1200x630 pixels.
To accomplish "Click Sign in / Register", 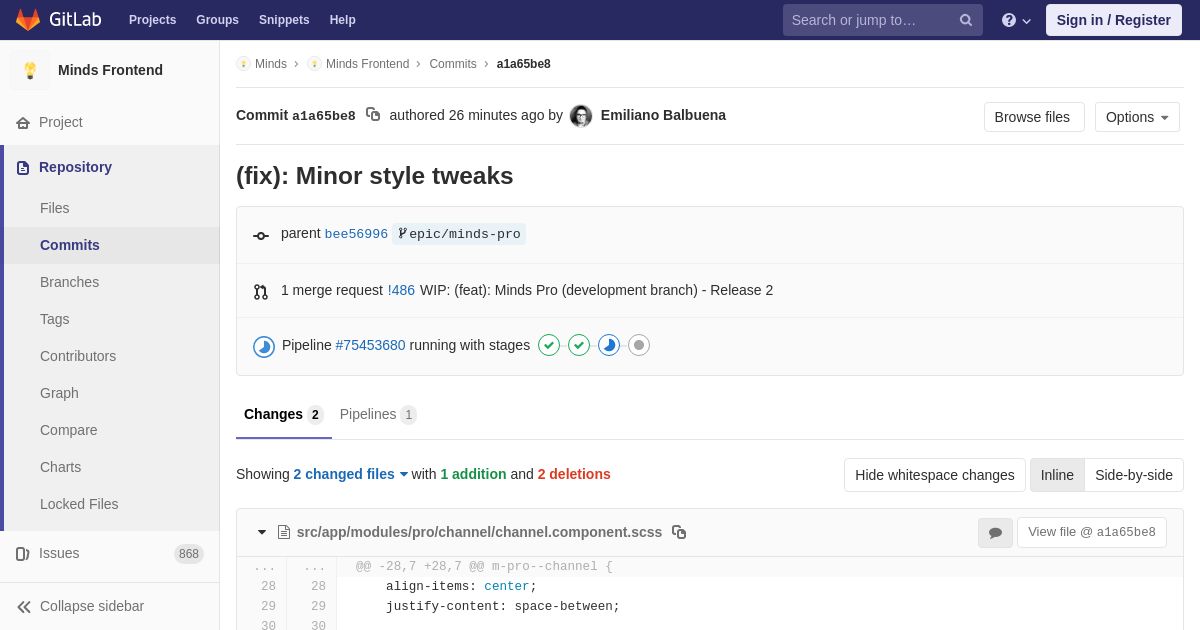I will tap(1114, 20).
